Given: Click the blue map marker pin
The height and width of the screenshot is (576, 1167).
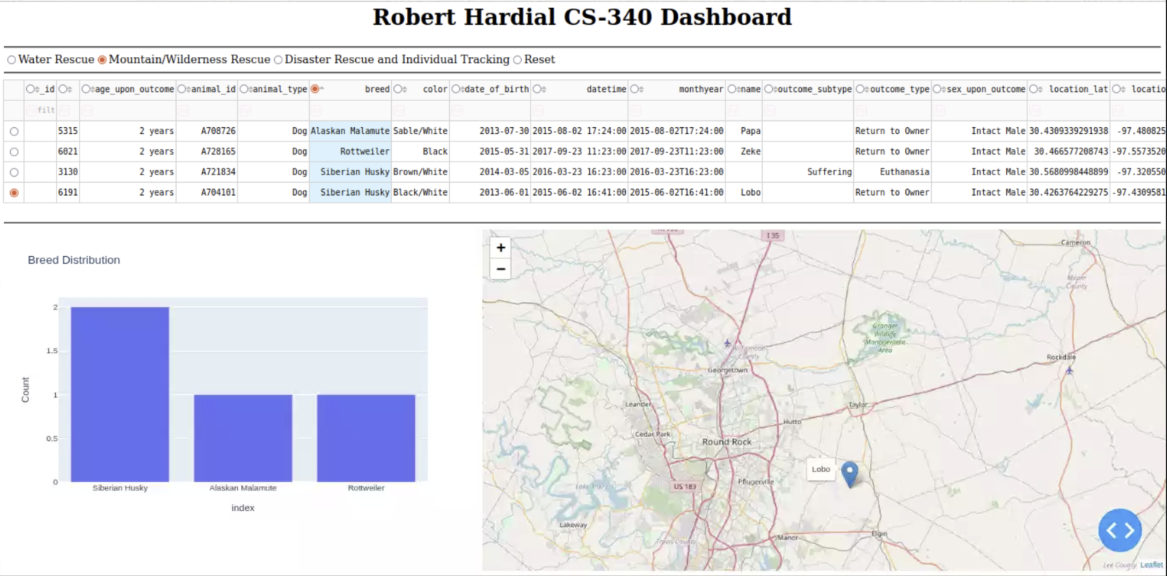Looking at the screenshot, I should tap(849, 474).
